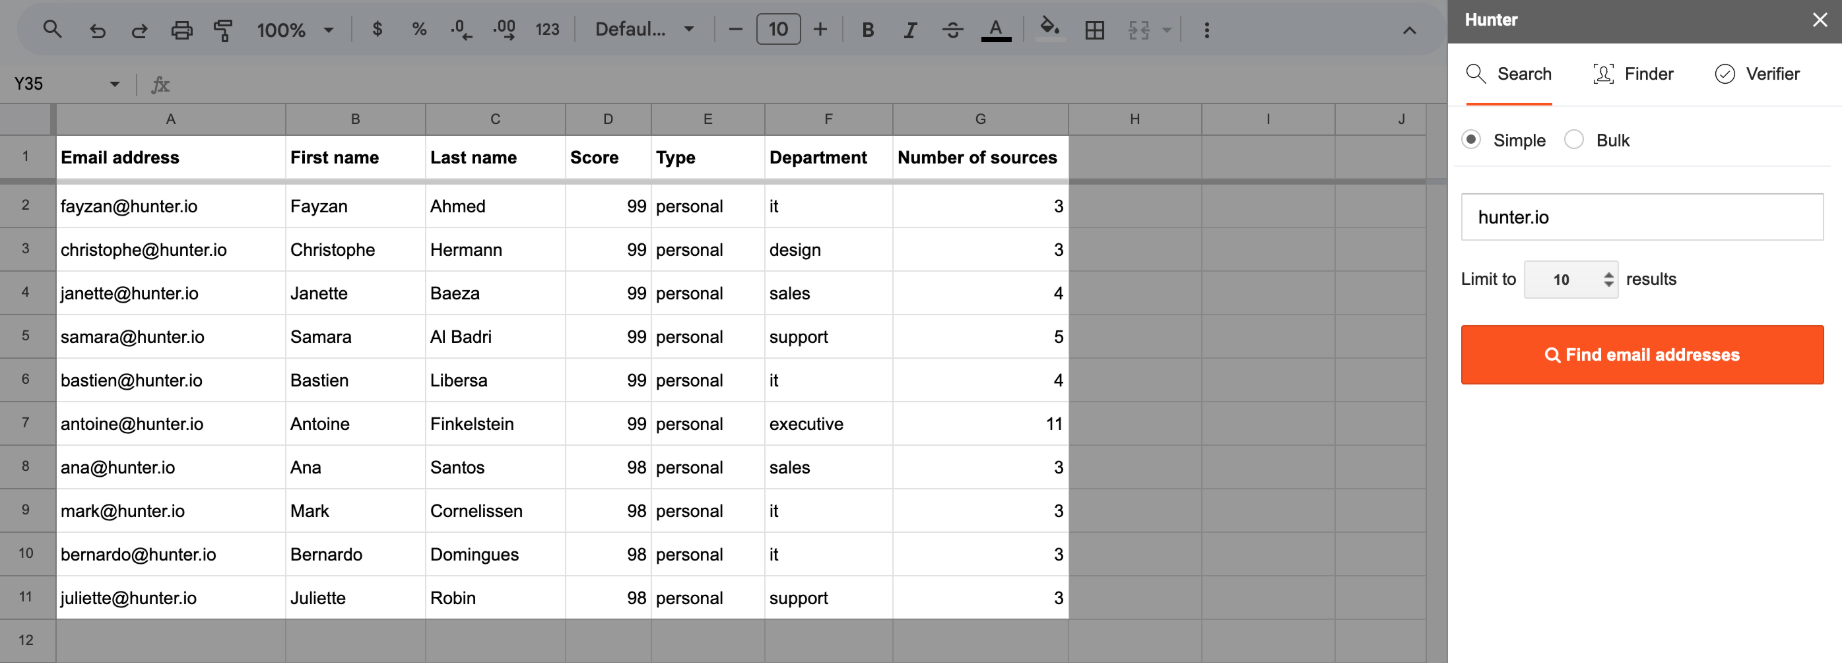The image size is (1842, 663).
Task: Select the executive department cell
Action: (x=828, y=424)
